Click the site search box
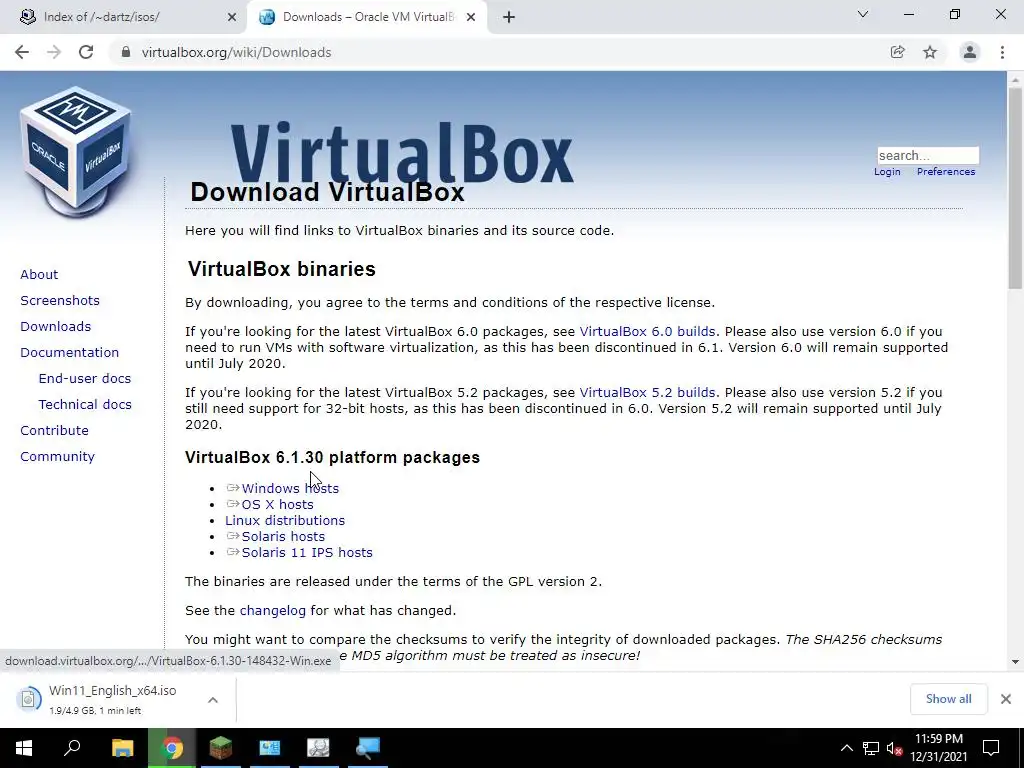The width and height of the screenshot is (1024, 768). (927, 155)
